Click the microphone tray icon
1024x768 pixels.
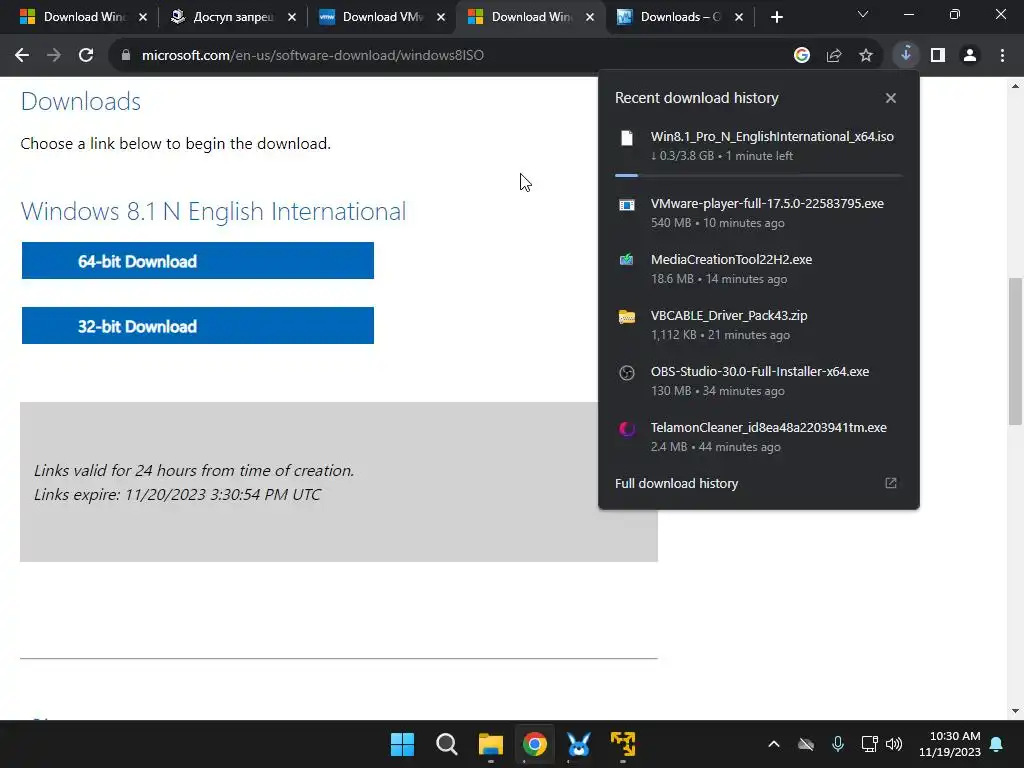coord(838,744)
